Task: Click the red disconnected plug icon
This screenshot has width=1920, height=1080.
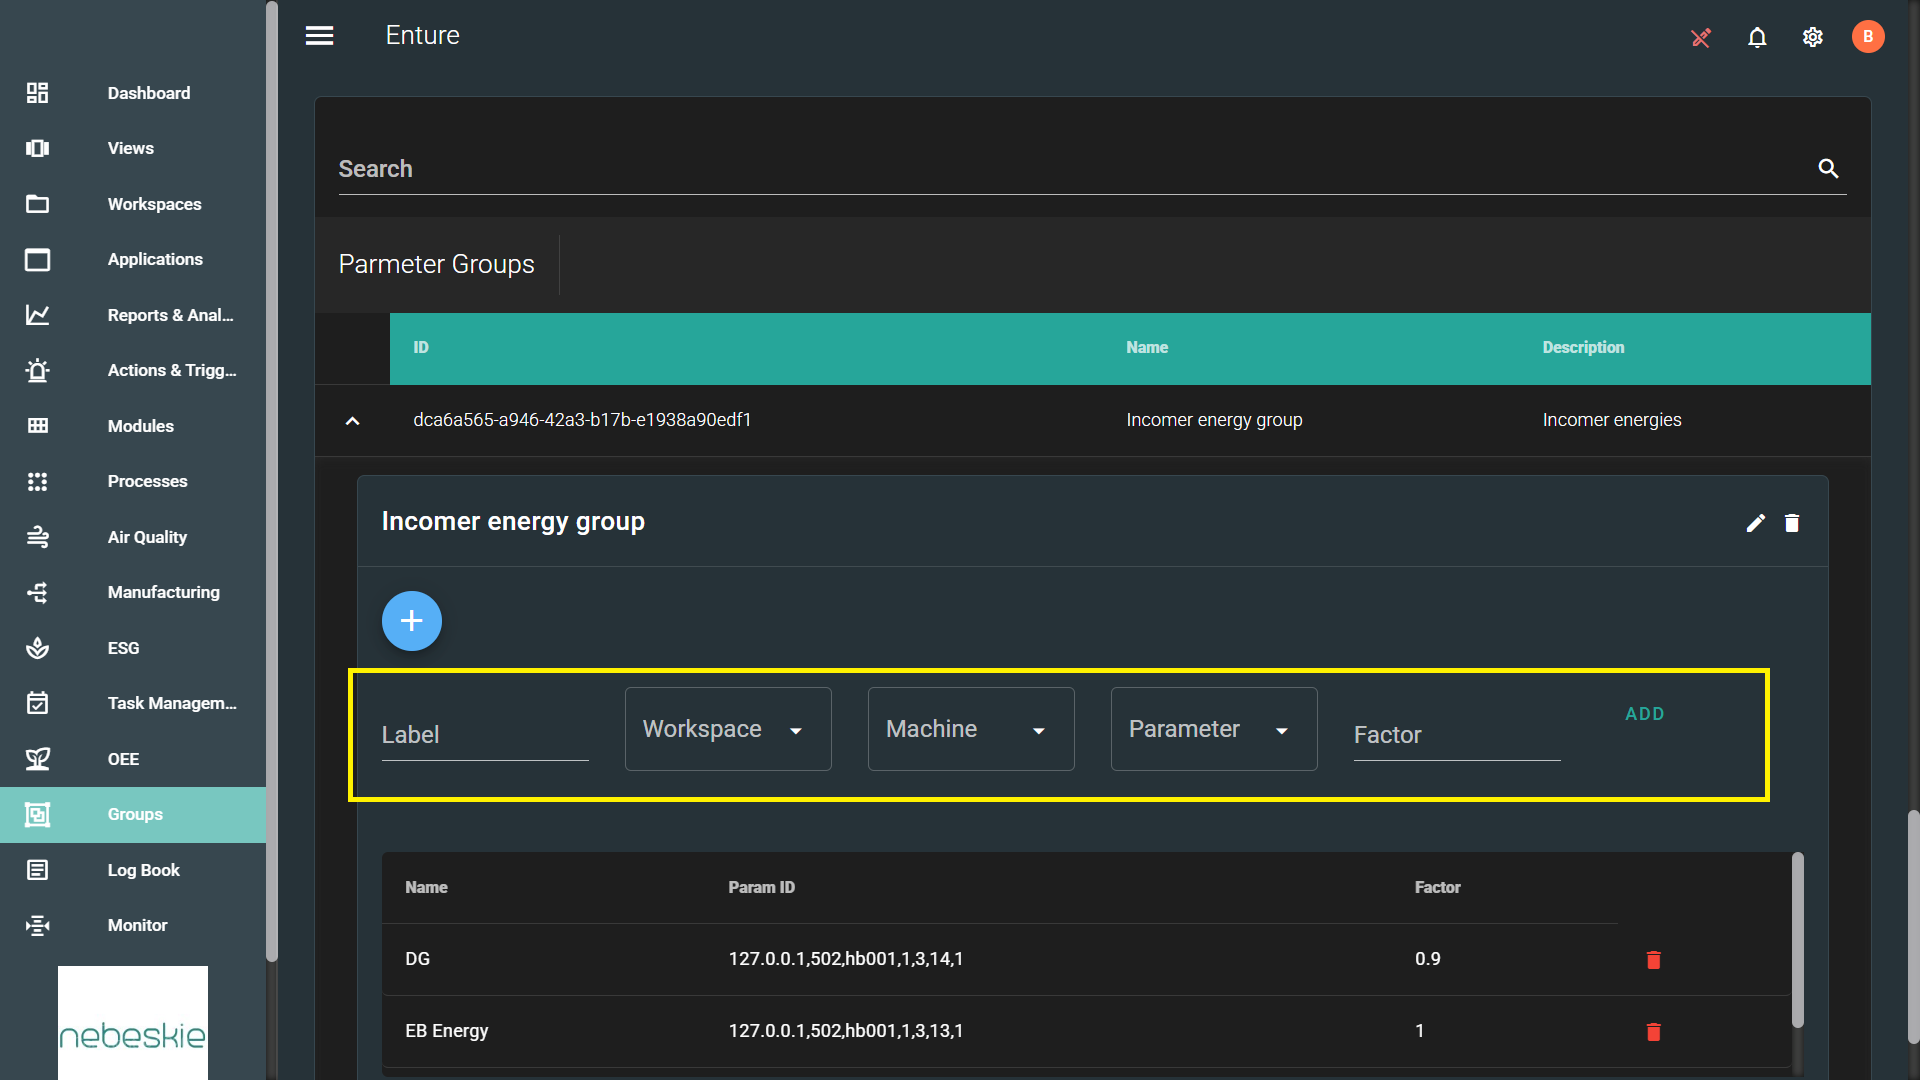Action: [x=1701, y=38]
